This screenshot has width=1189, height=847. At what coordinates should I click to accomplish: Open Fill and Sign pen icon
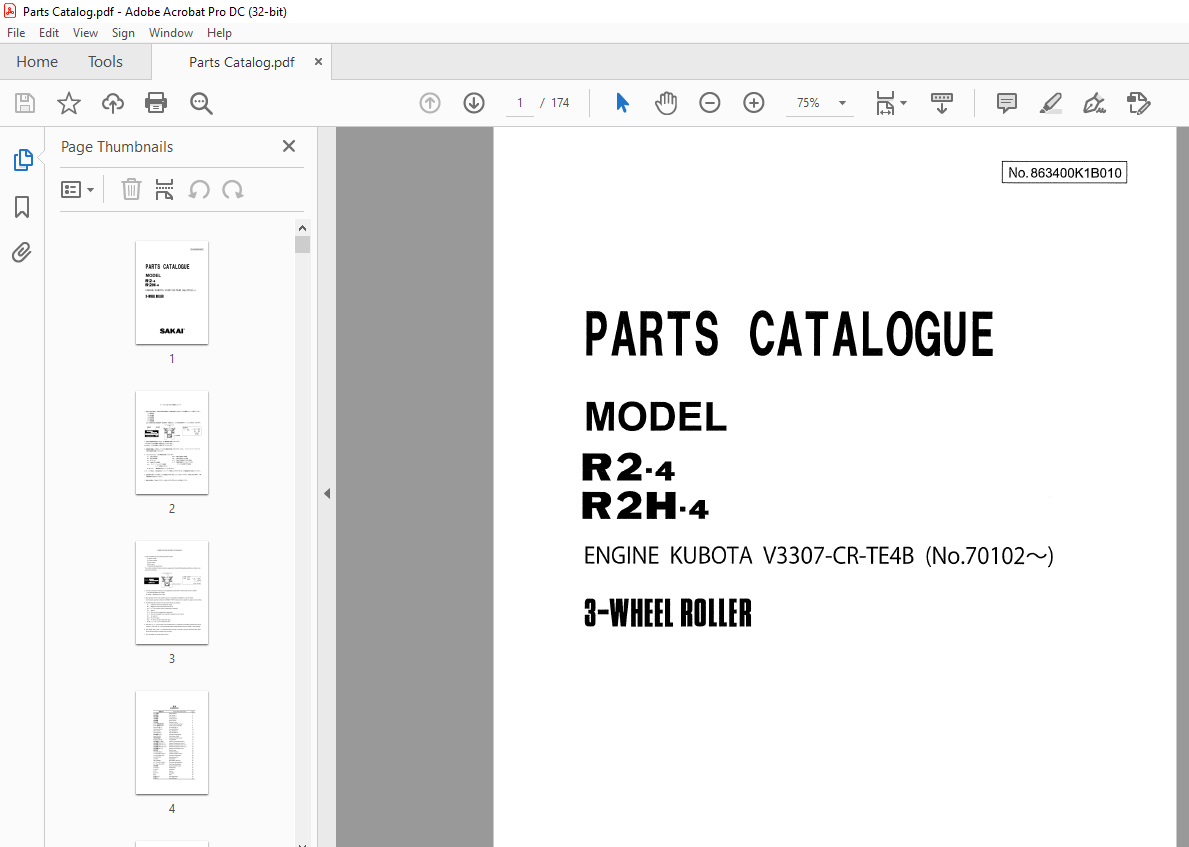coord(1094,103)
